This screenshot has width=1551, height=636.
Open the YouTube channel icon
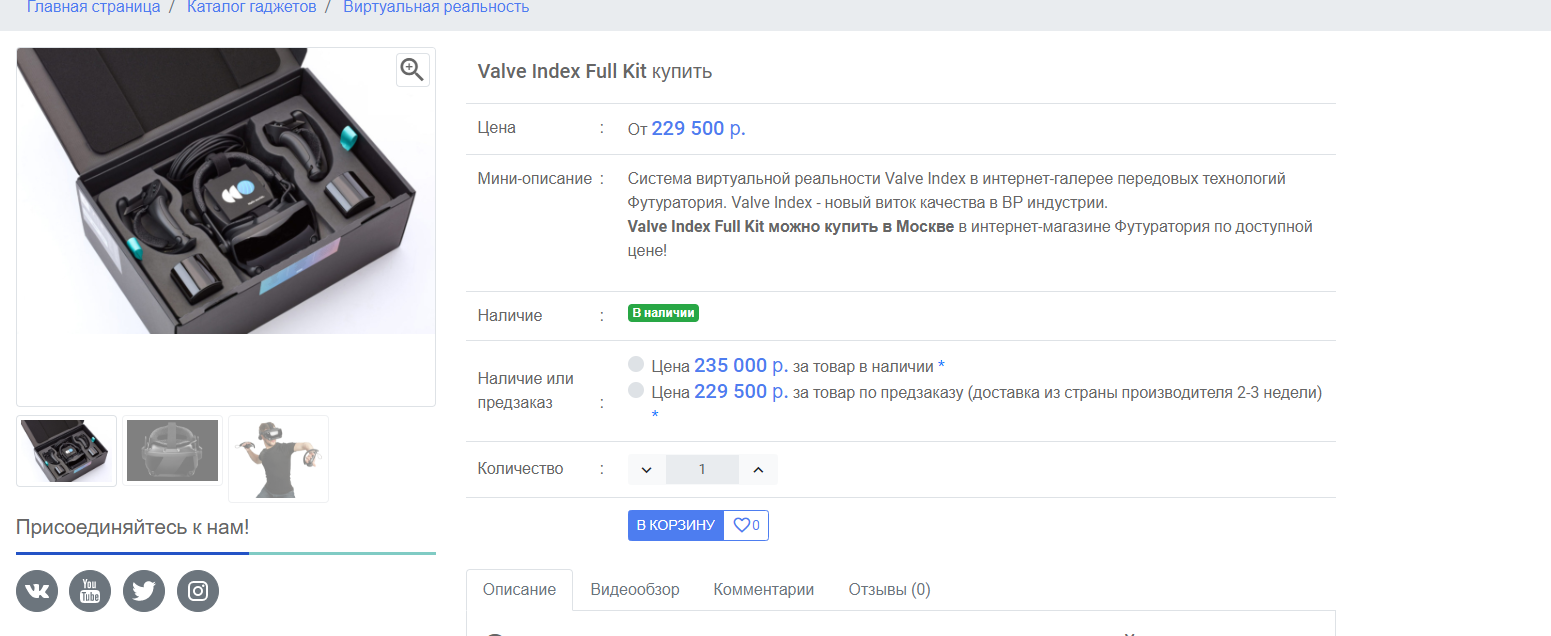tap(90, 591)
